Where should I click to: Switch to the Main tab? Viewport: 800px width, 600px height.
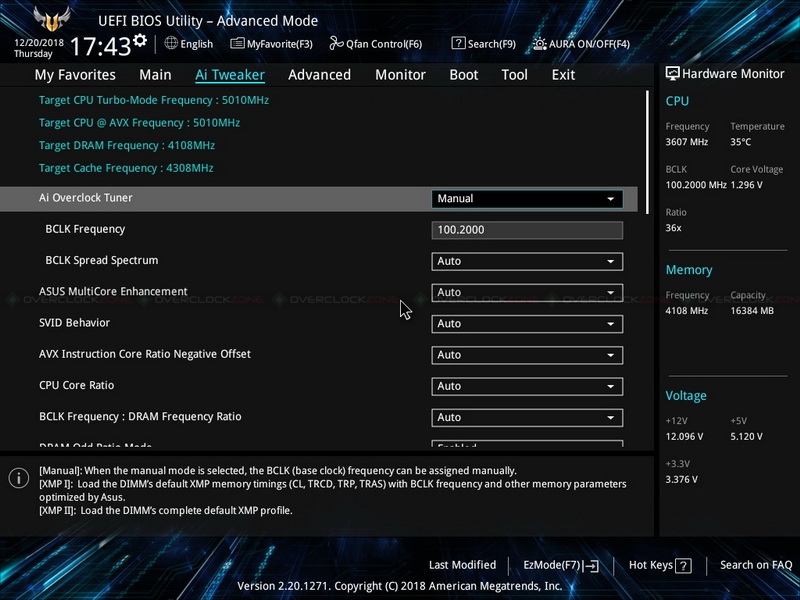pos(155,74)
